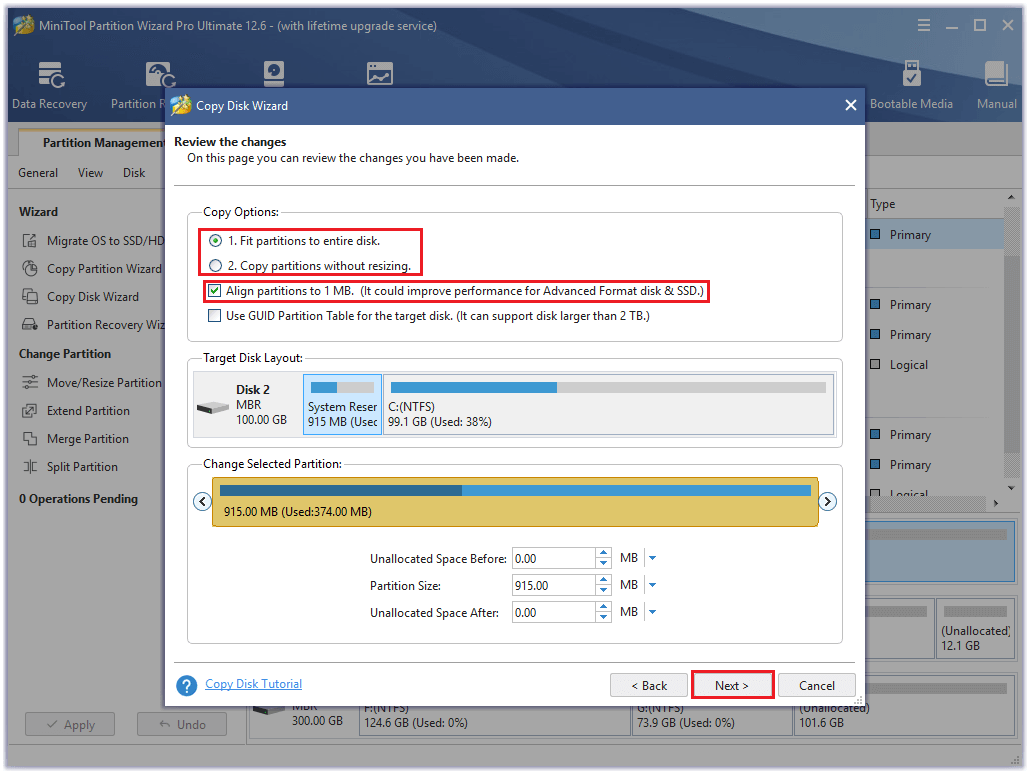
Task: Click the yellow partition size slider bar
Action: click(515, 502)
